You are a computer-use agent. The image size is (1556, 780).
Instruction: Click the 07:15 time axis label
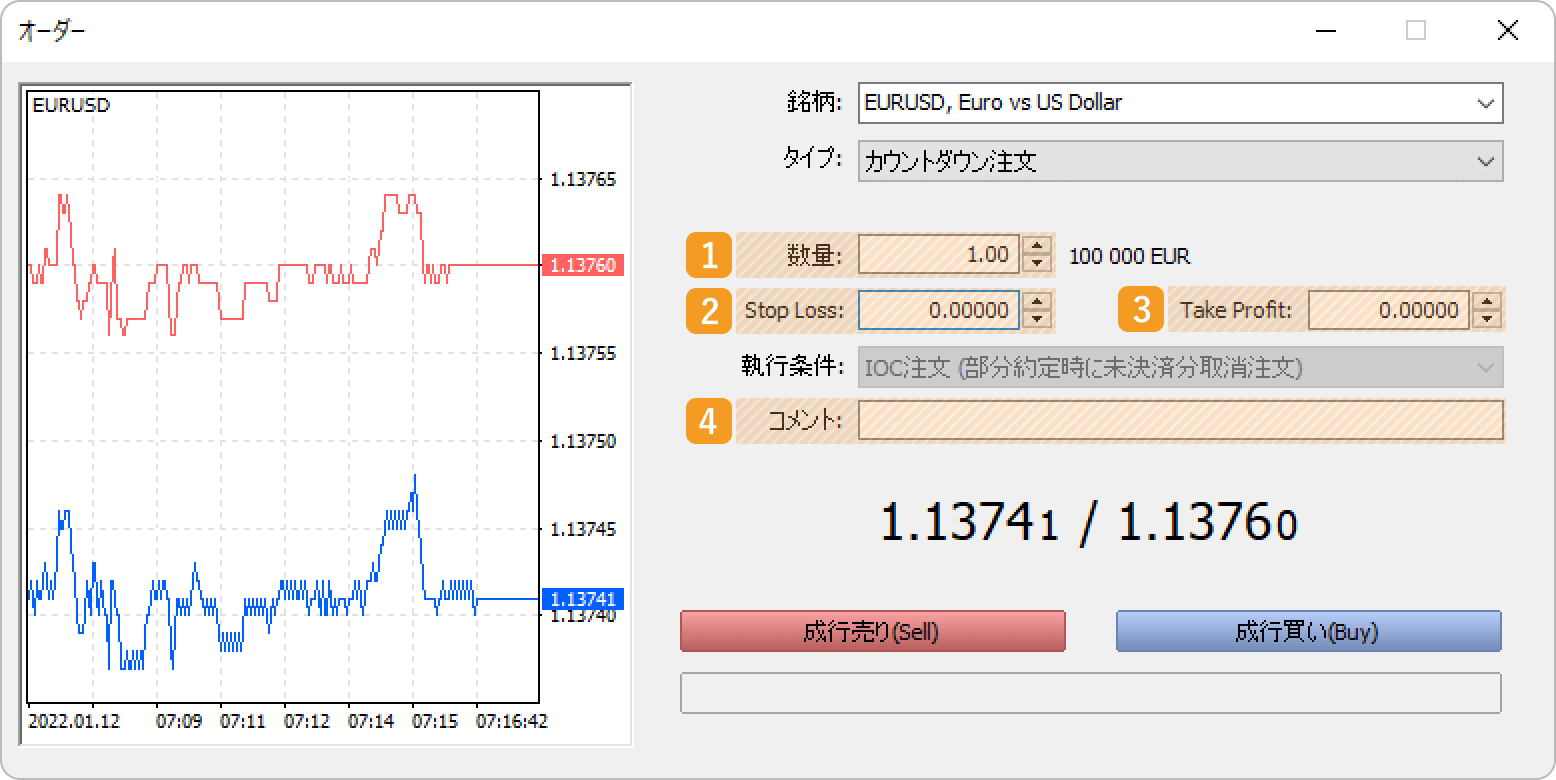coord(434,721)
